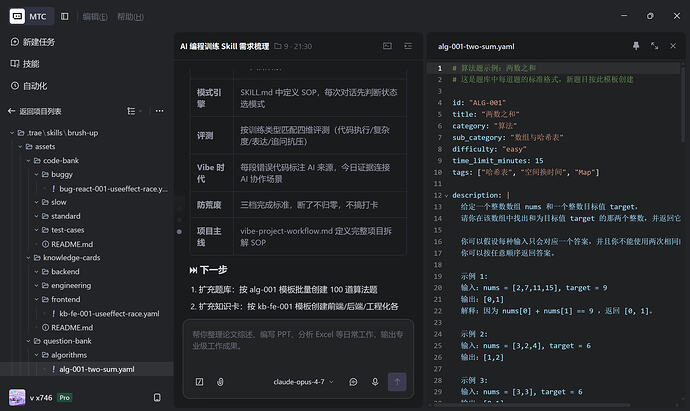Click the MTC app logo icon

pyautogui.click(x=17, y=16)
